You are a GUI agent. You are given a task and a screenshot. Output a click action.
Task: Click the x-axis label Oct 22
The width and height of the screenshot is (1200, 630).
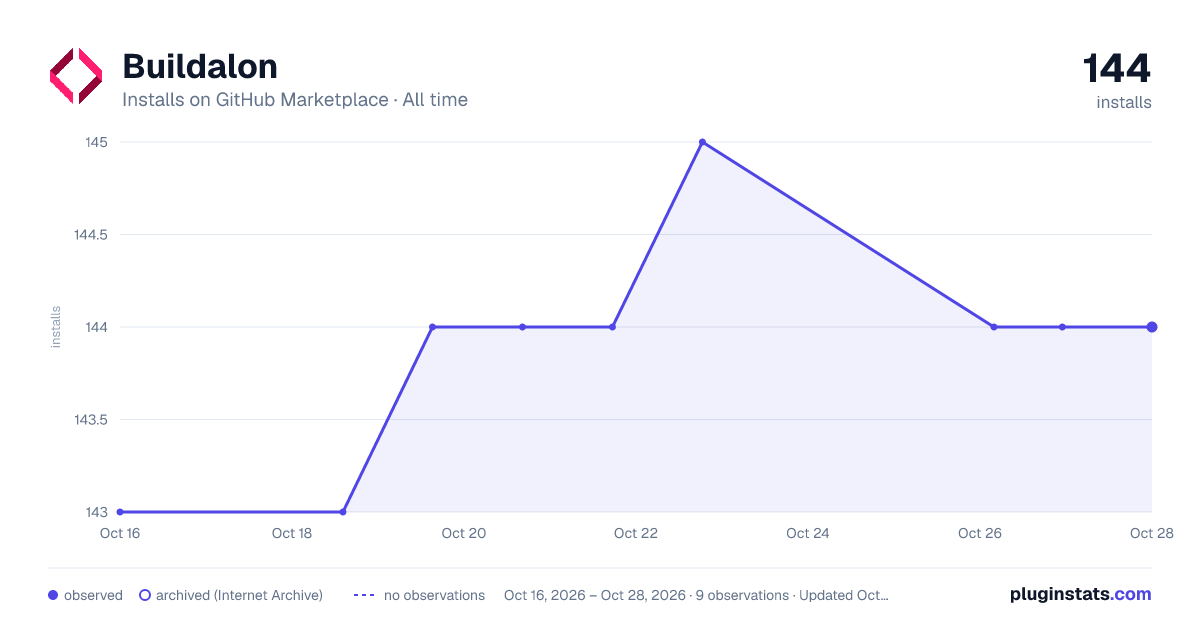pyautogui.click(x=636, y=534)
